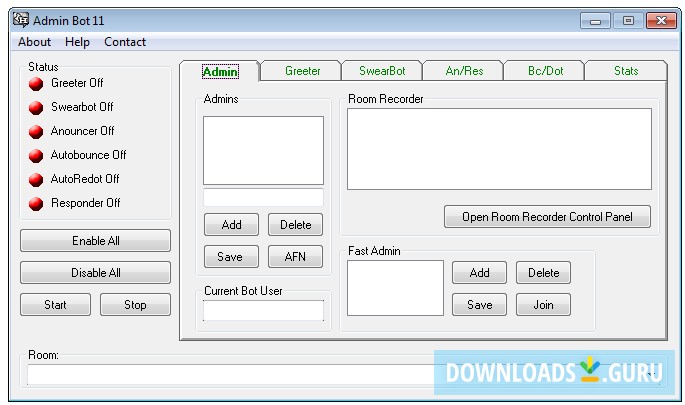Click Add in the Admins group
The image size is (685, 405).
pyautogui.click(x=231, y=225)
